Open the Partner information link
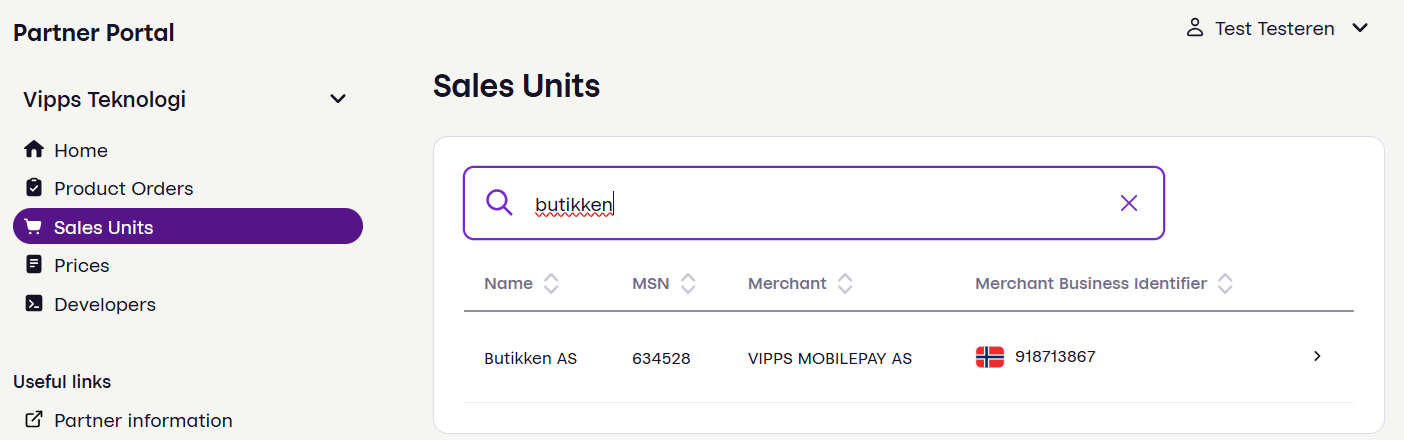The image size is (1404, 440). (x=143, y=420)
